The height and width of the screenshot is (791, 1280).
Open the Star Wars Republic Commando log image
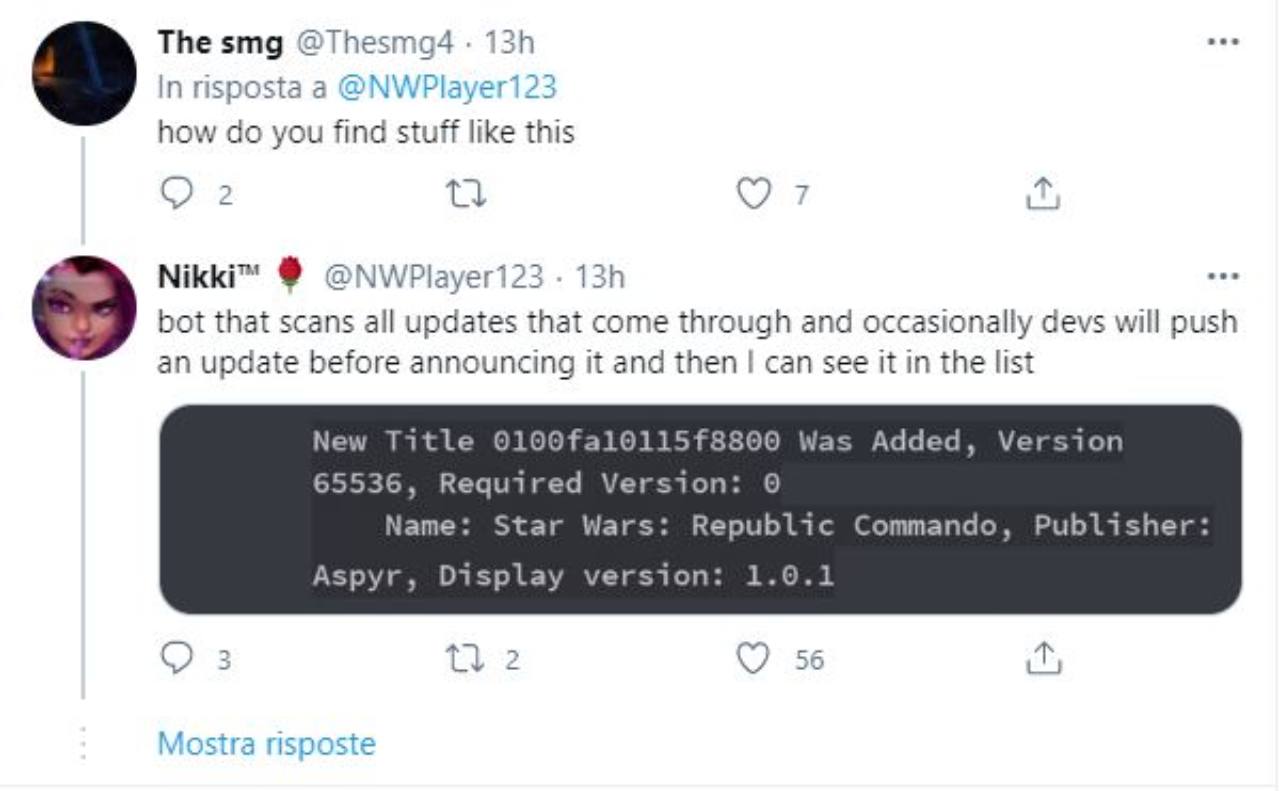pyautogui.click(x=700, y=509)
